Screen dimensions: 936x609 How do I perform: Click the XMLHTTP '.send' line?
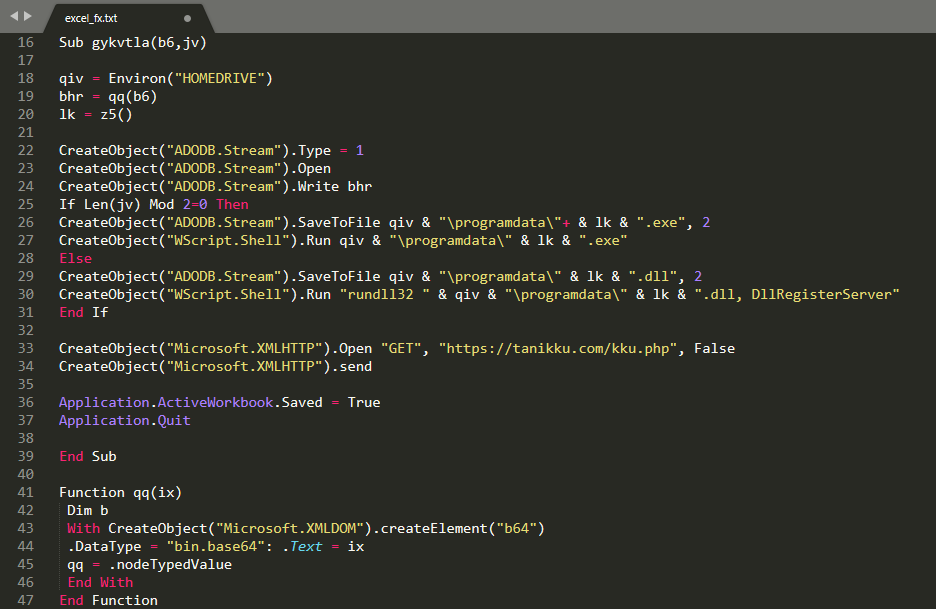(x=215, y=367)
